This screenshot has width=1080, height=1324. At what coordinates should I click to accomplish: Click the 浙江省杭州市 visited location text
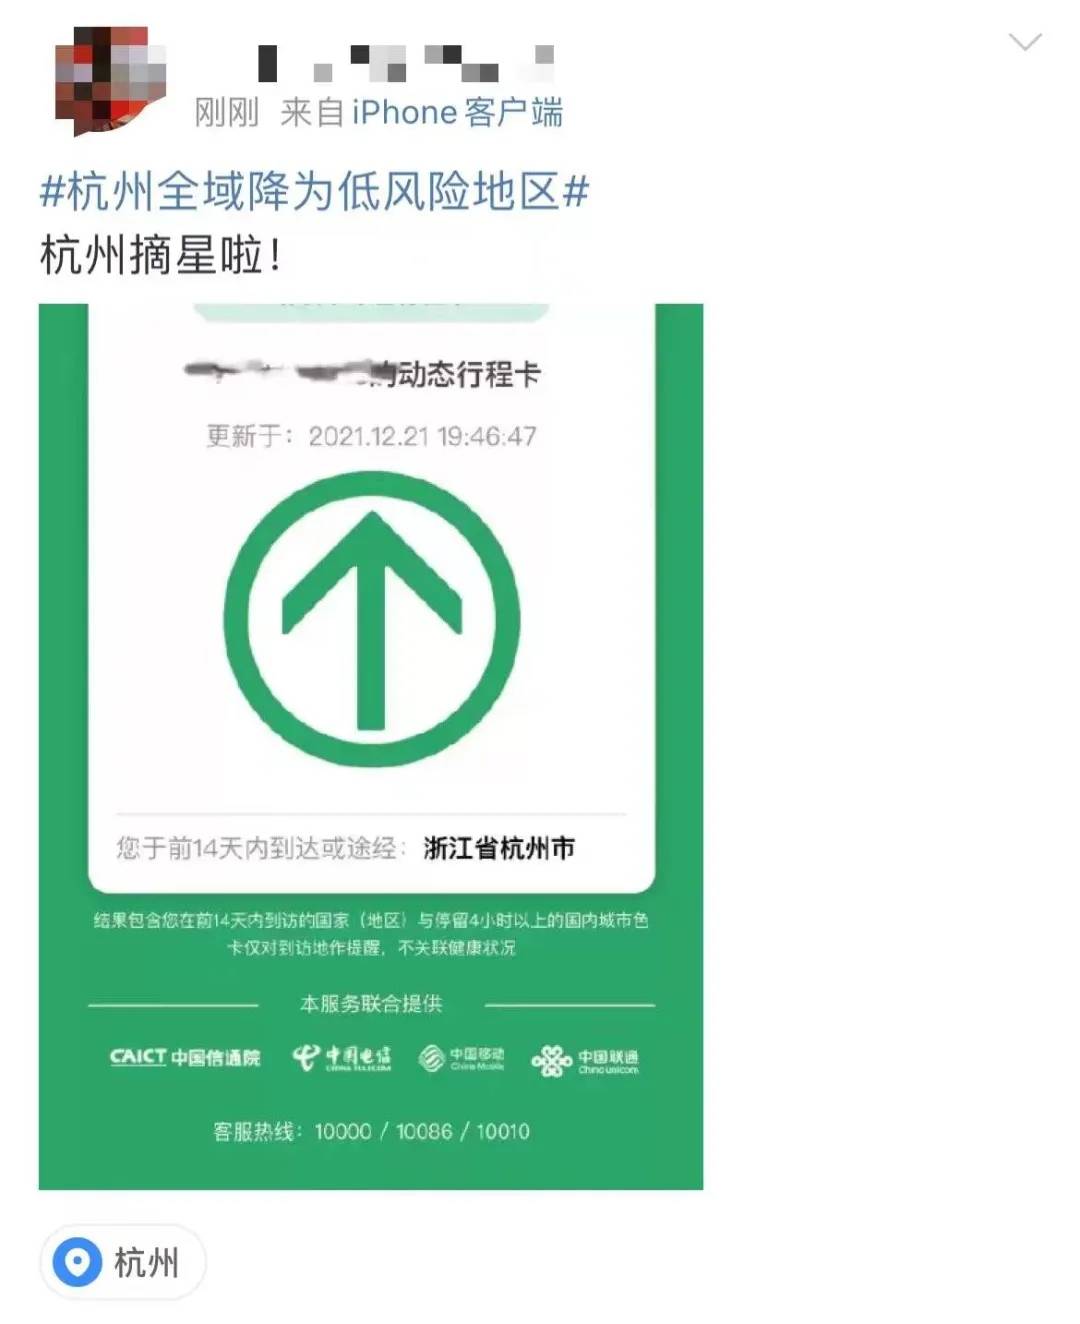(499, 848)
